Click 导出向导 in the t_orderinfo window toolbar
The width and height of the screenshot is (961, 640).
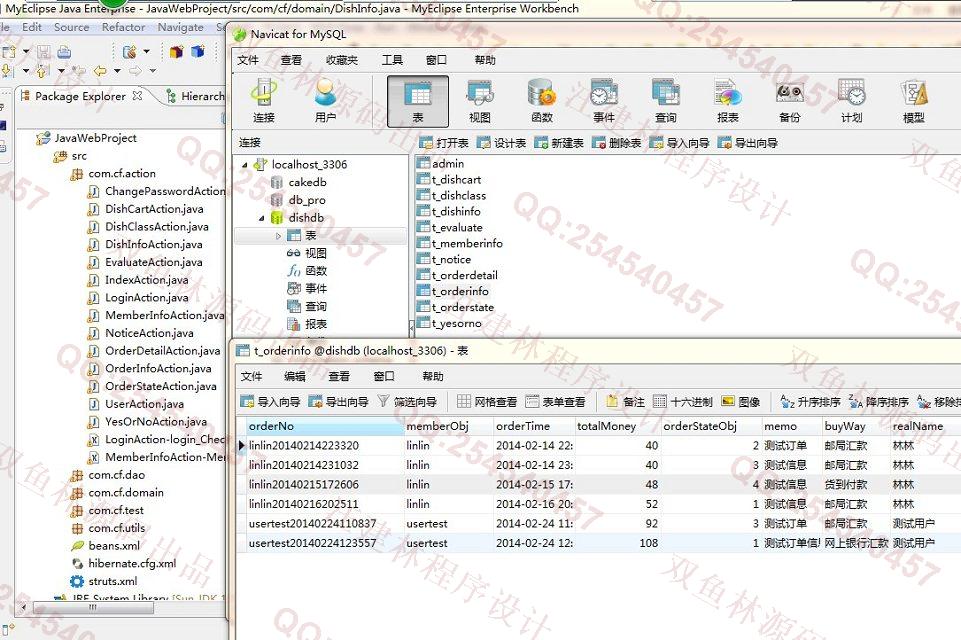[338, 402]
